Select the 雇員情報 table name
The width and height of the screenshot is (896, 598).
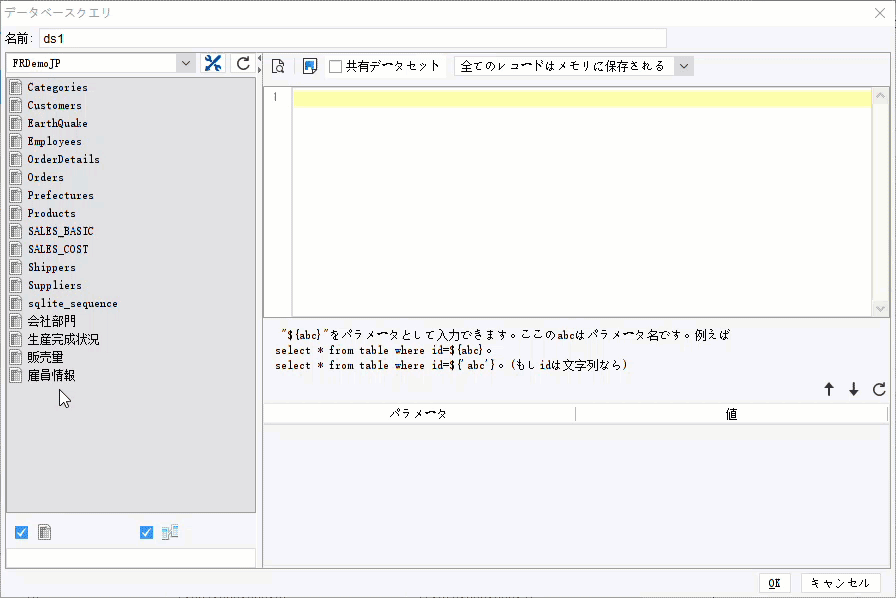51,376
